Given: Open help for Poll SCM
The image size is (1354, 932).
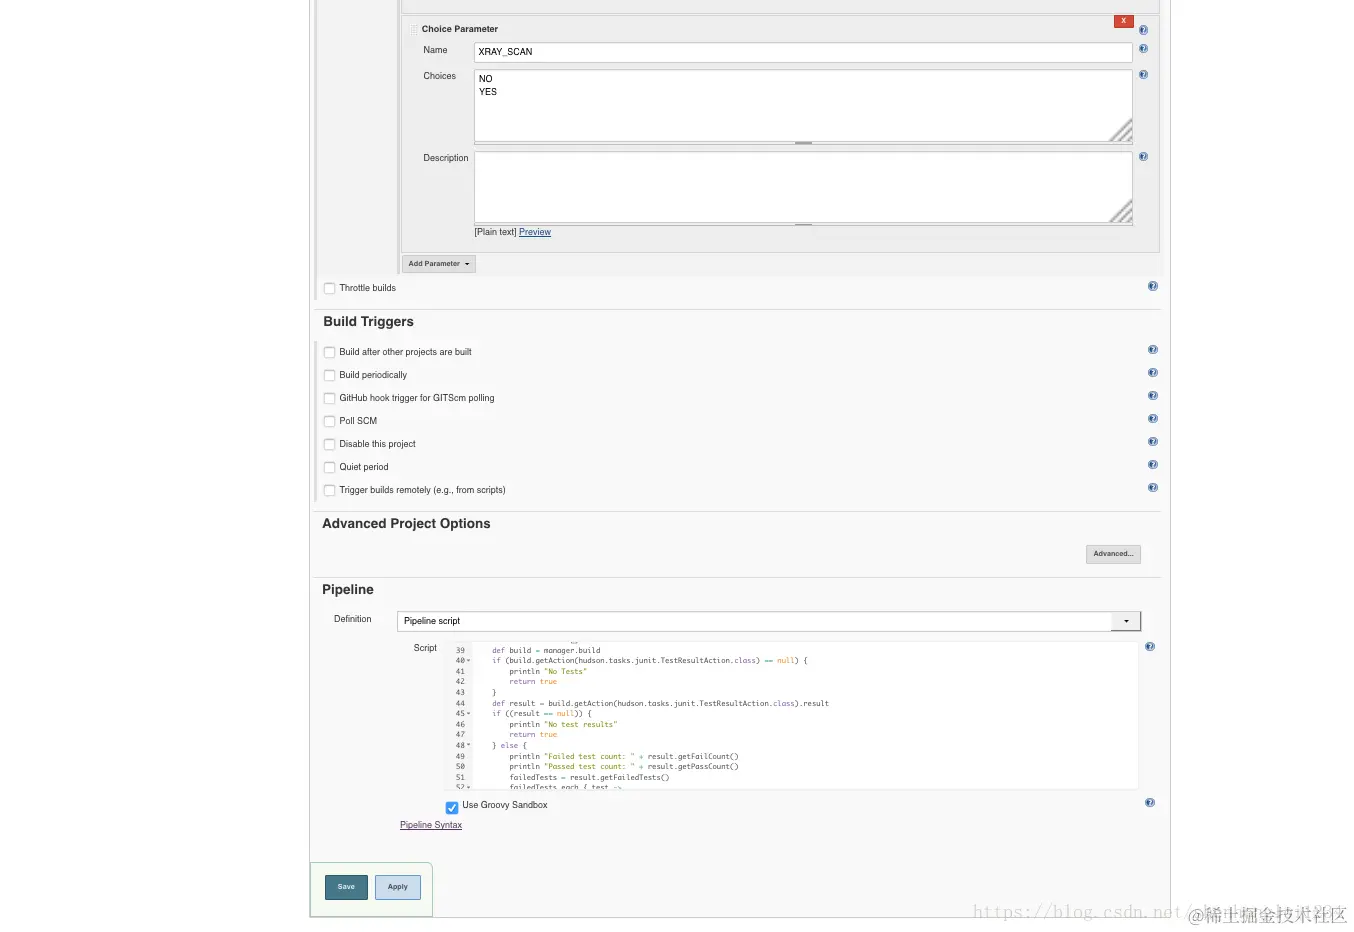Looking at the screenshot, I should (1153, 419).
